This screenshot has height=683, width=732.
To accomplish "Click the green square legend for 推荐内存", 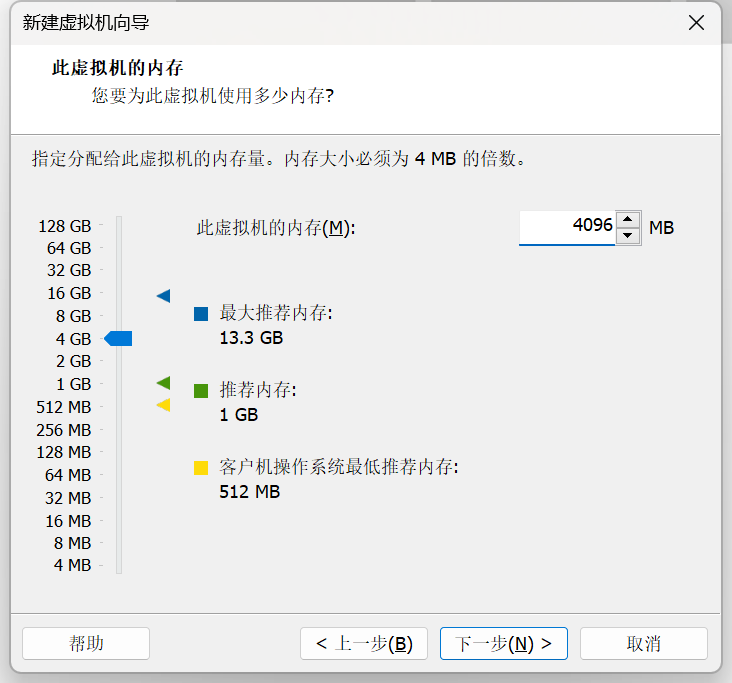I will click(x=201, y=391).
